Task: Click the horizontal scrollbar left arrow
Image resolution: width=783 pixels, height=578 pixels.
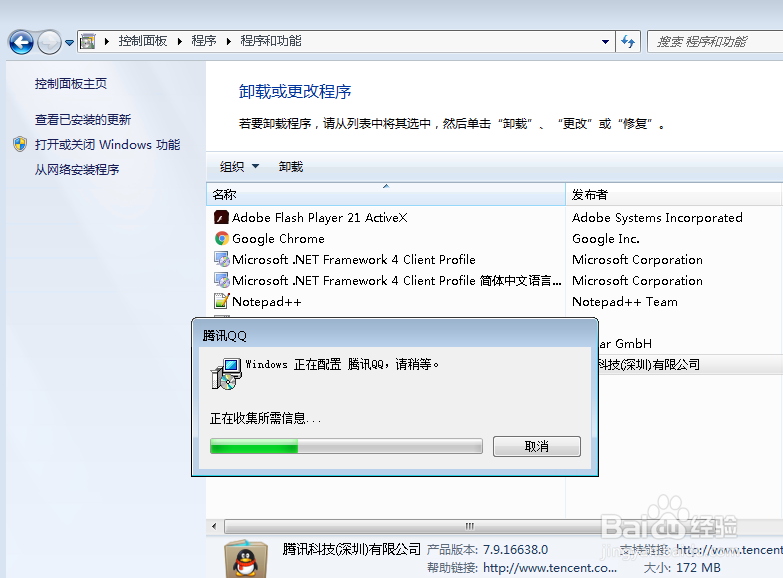Action: coord(214,526)
